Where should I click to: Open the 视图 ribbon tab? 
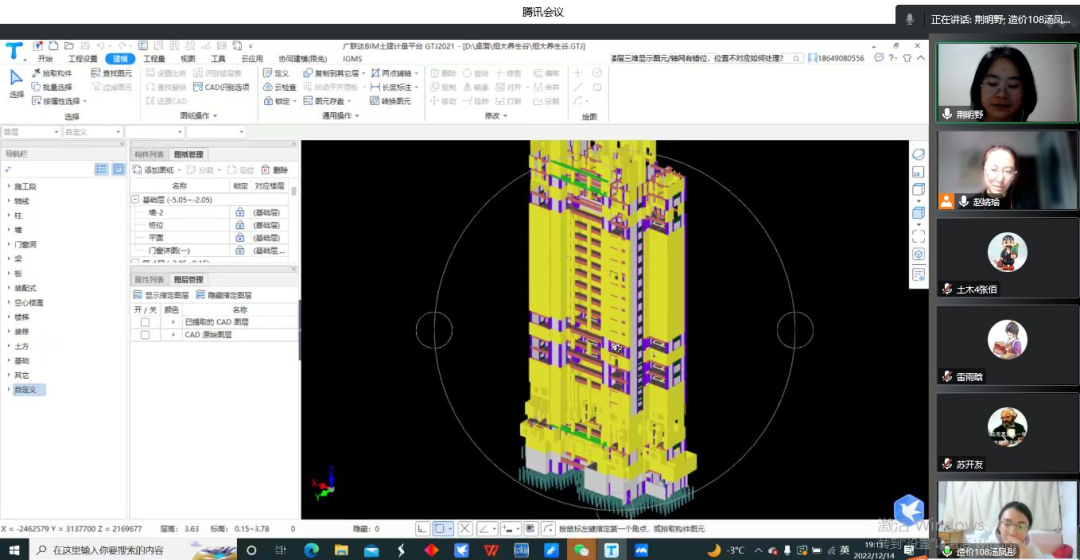point(187,59)
